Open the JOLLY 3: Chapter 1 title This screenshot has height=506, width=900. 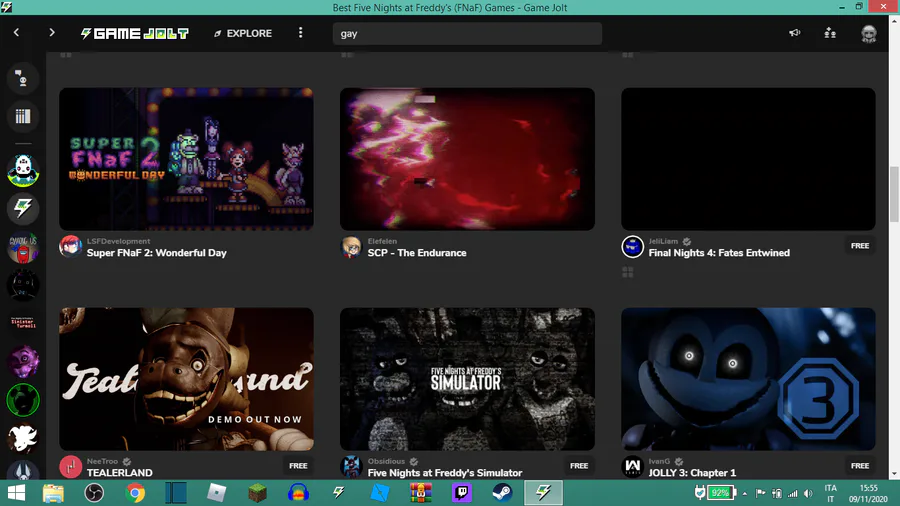coord(692,473)
